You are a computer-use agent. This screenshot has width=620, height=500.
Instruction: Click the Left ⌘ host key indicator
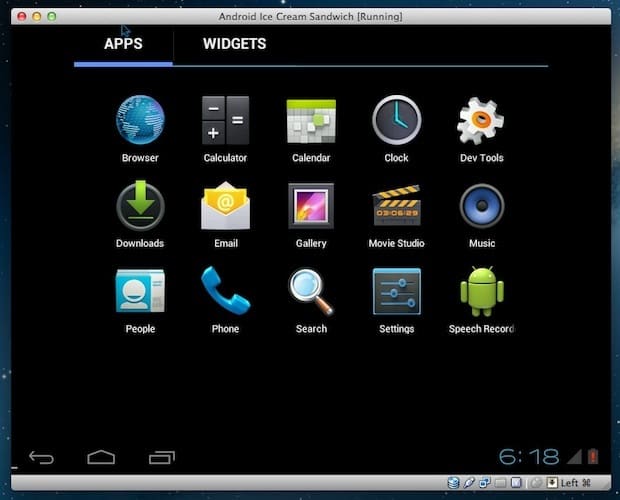(576, 483)
